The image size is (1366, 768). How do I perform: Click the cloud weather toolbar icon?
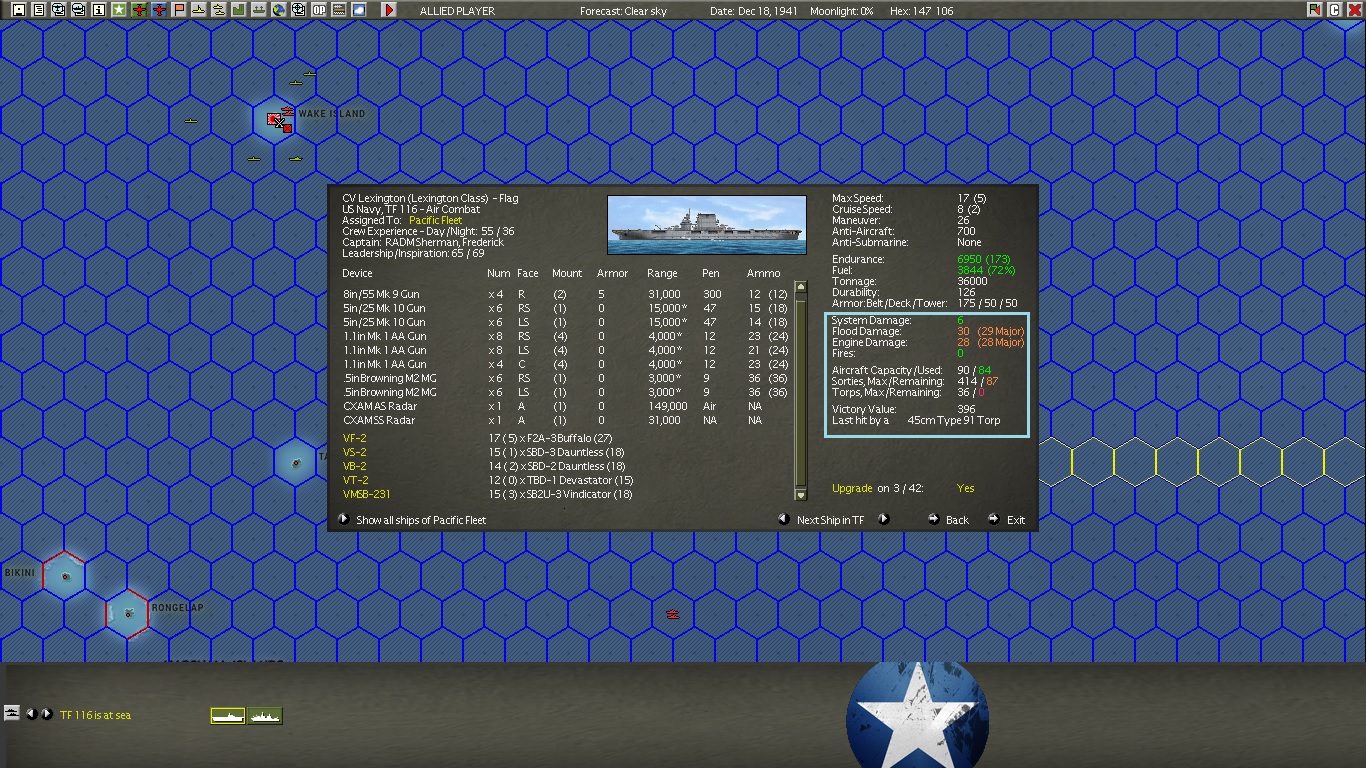pyautogui.click(x=359, y=10)
